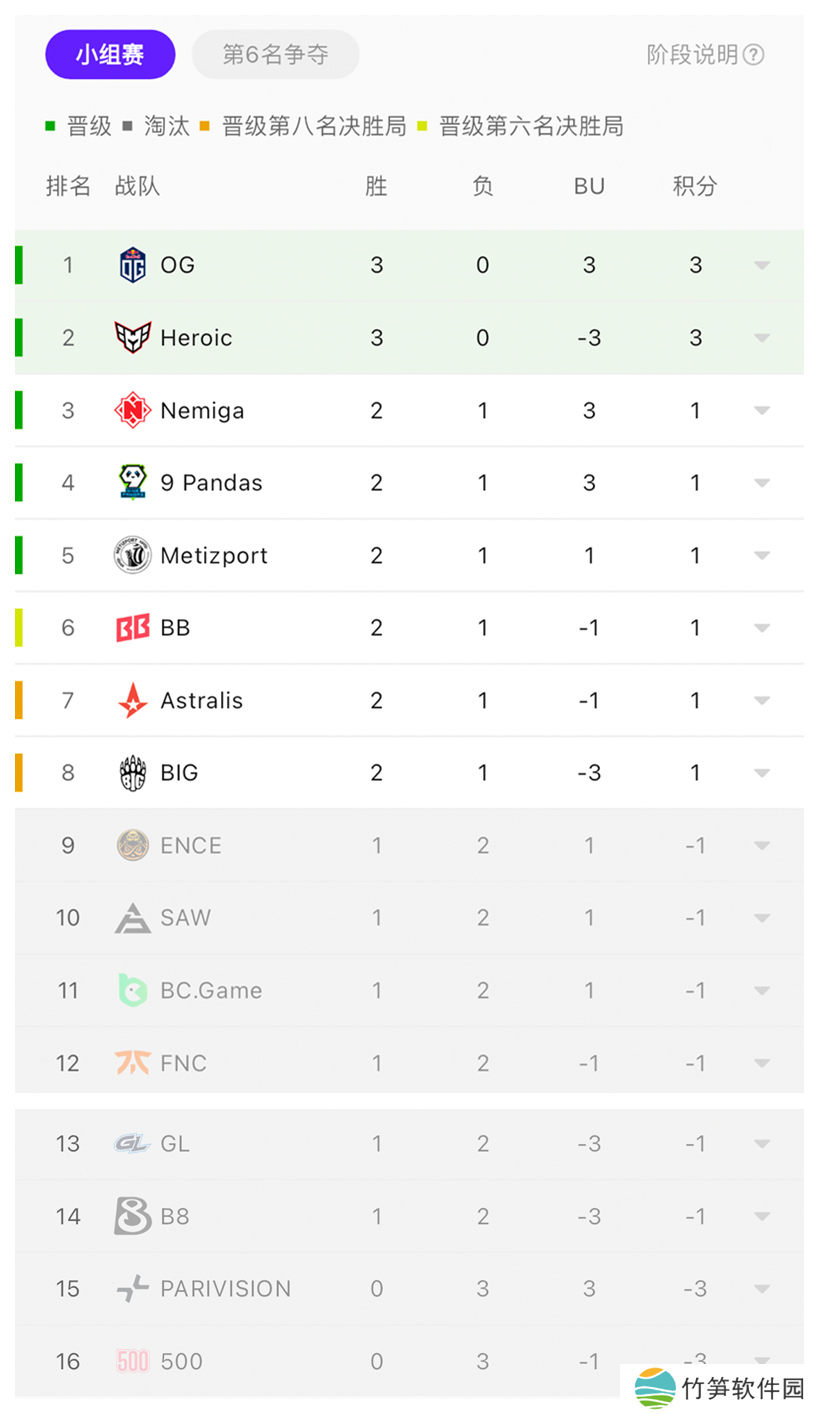Switch to the 小组赛 tab
This screenshot has width=820, height=1414.
[x=110, y=54]
